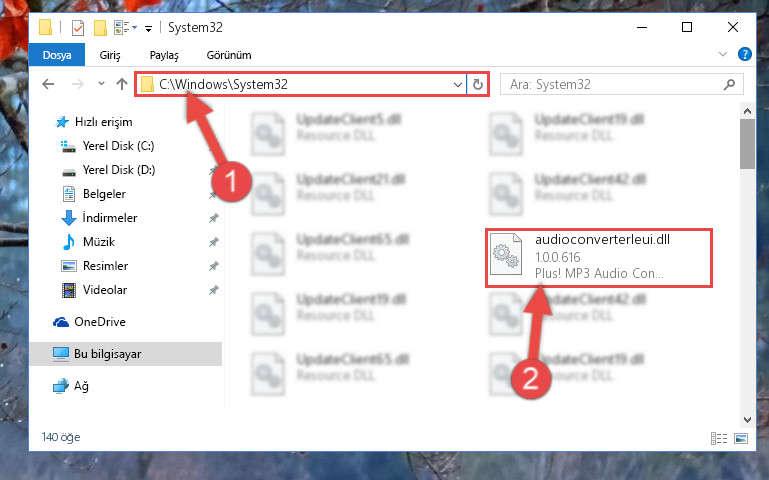Screen dimensions: 769x480
Task: Expand the address bar history dropdown
Action: coord(458,85)
